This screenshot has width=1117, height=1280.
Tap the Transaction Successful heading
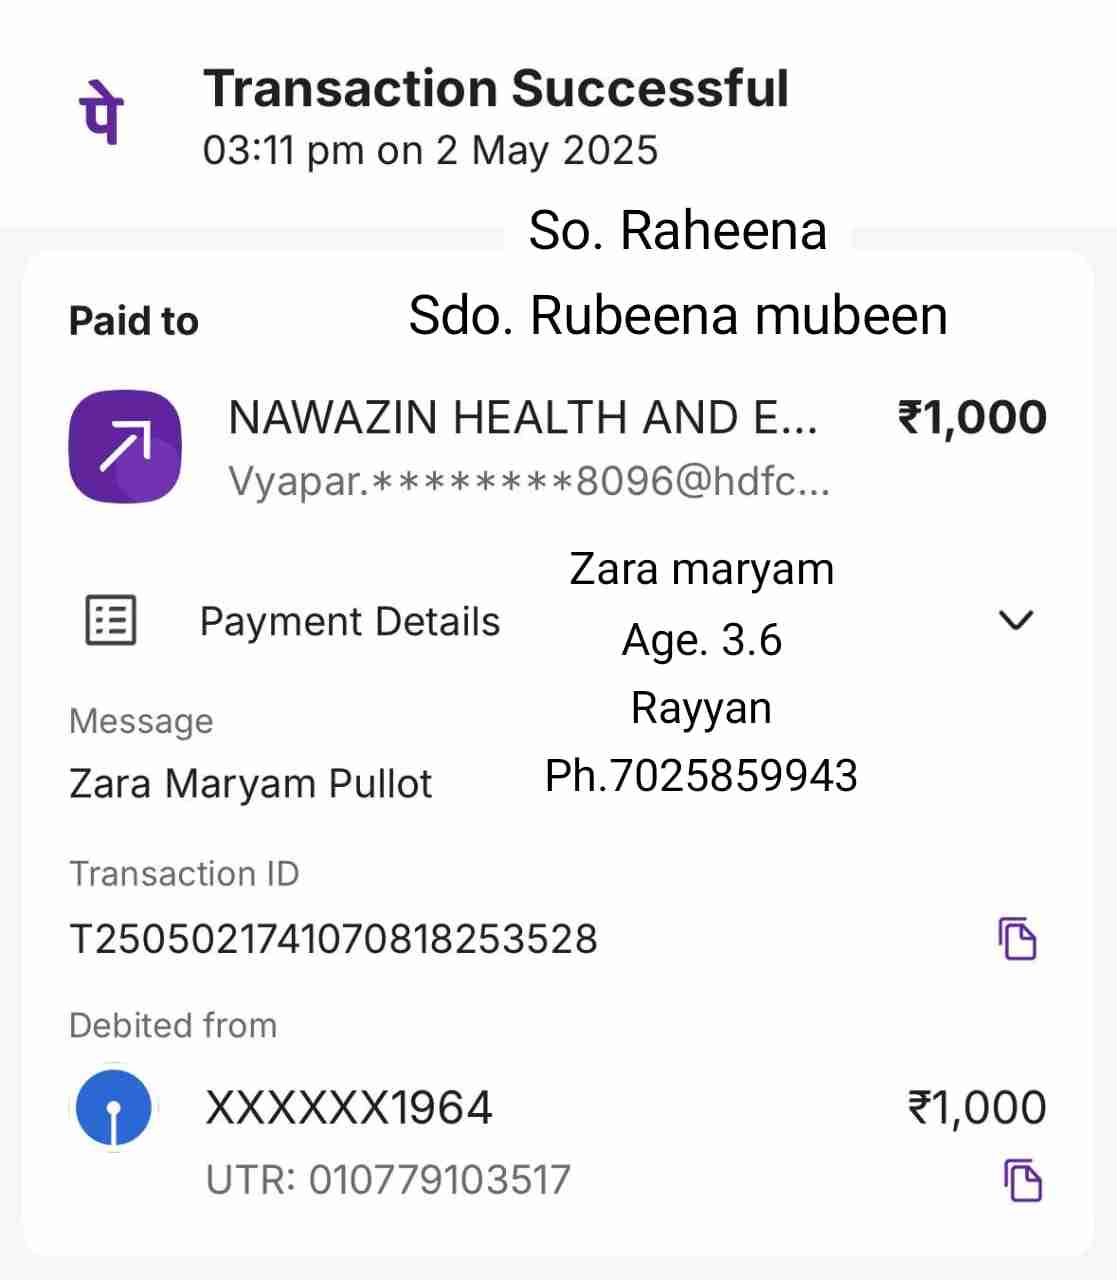496,88
